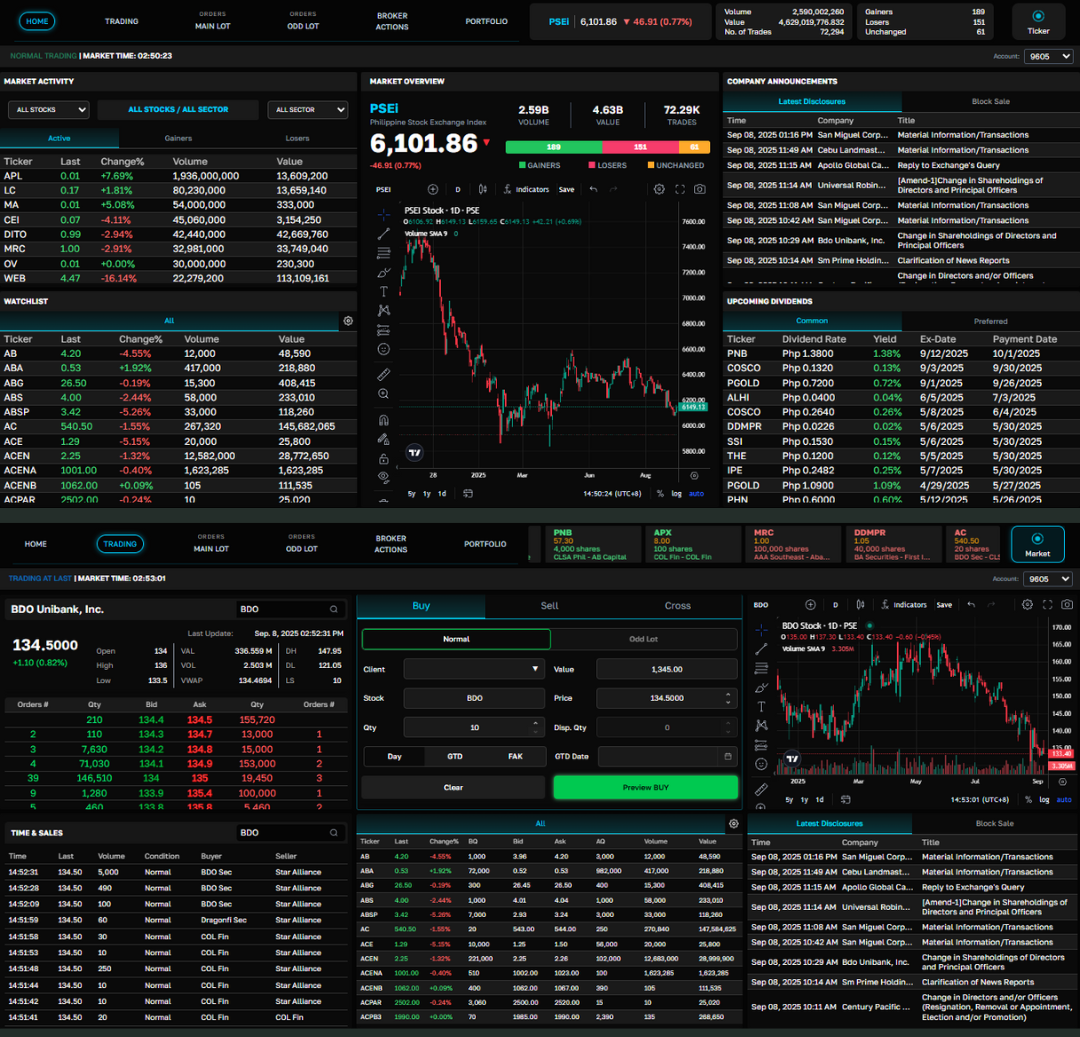Toggle log scale on PSEI chart
Screen dimensions: 1080x1037
(x=677, y=493)
